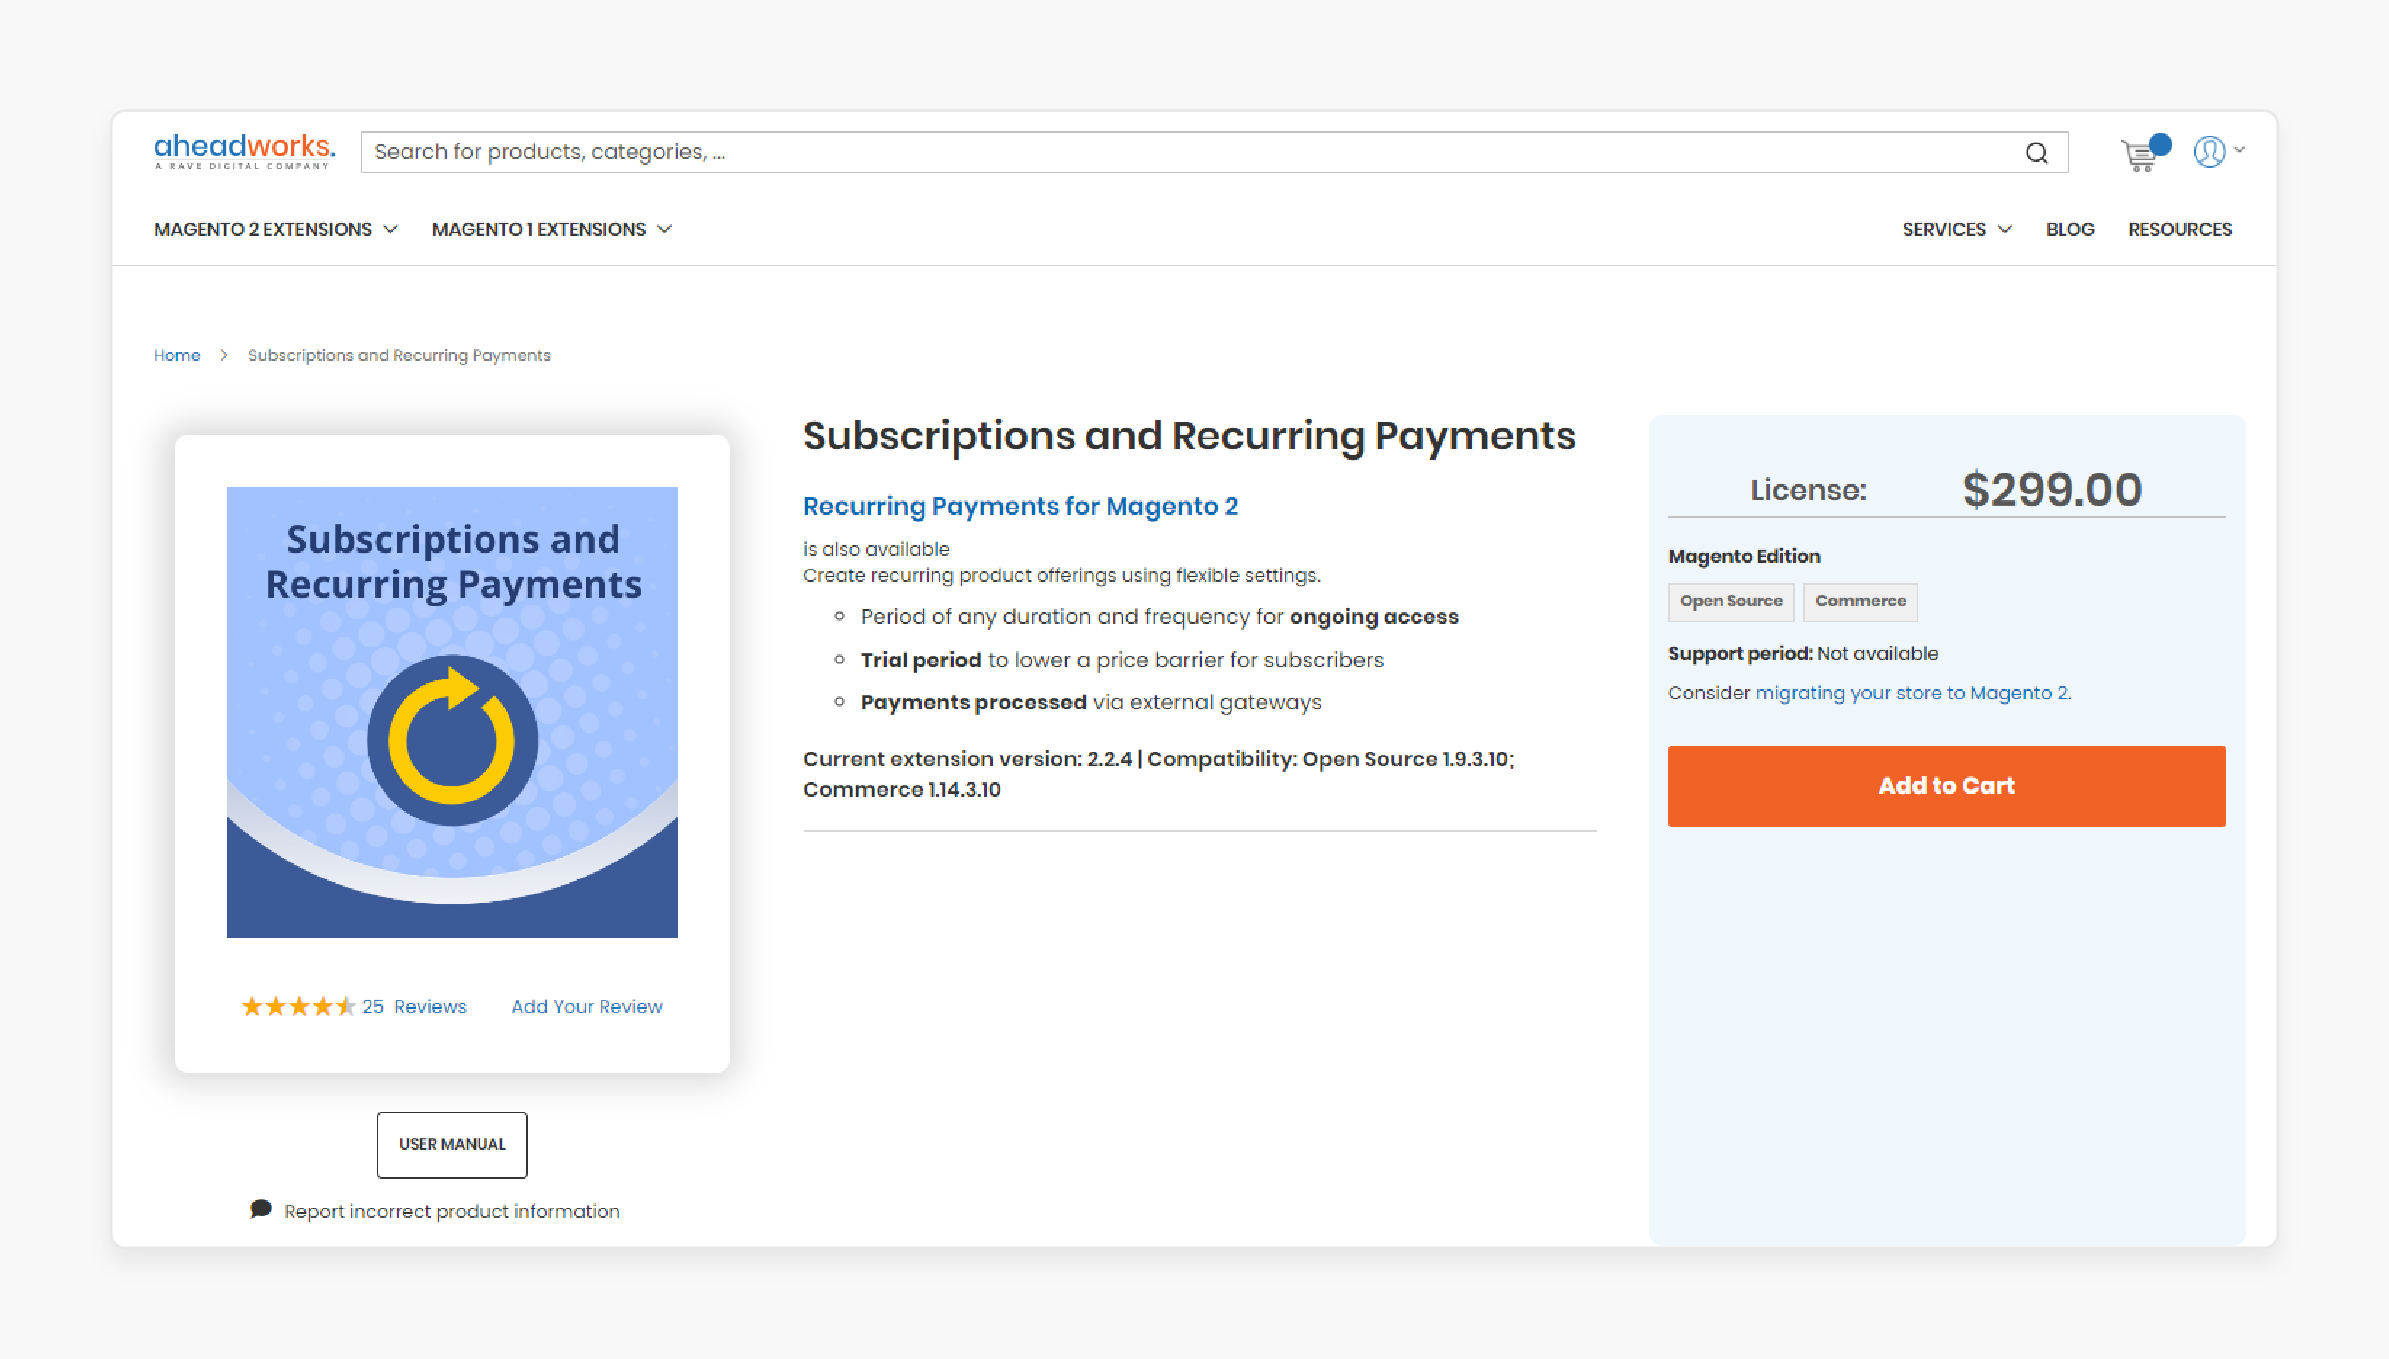This screenshot has height=1359, width=2389.
Task: Click the user account icon
Action: click(2209, 151)
